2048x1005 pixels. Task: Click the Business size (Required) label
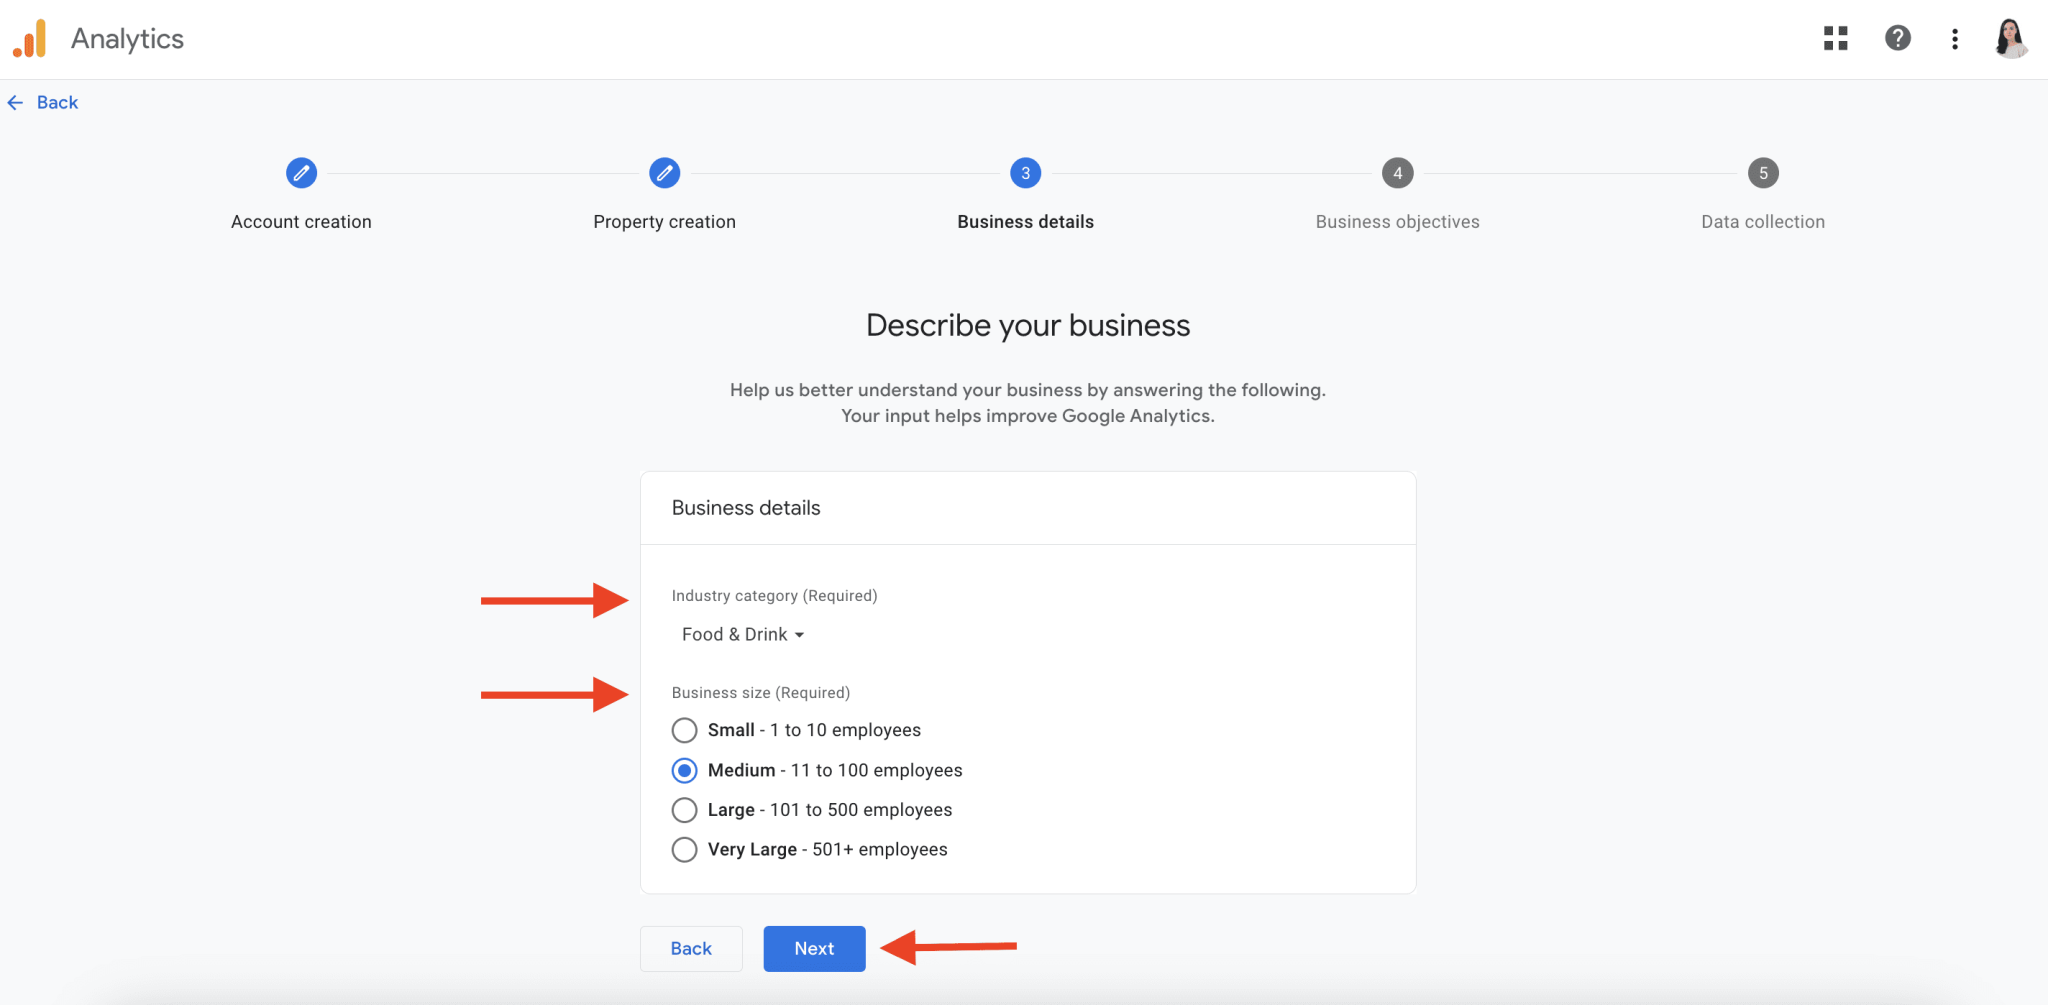click(x=760, y=693)
